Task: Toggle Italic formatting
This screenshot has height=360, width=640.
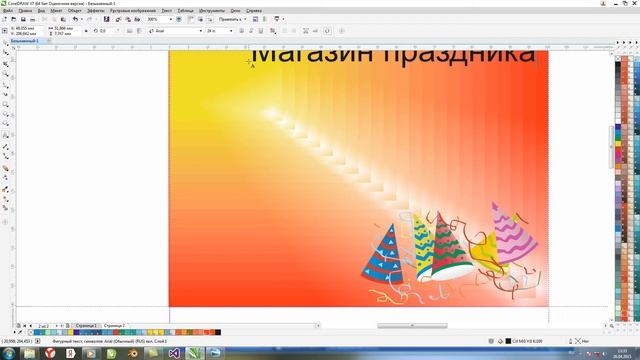Action: coord(251,31)
